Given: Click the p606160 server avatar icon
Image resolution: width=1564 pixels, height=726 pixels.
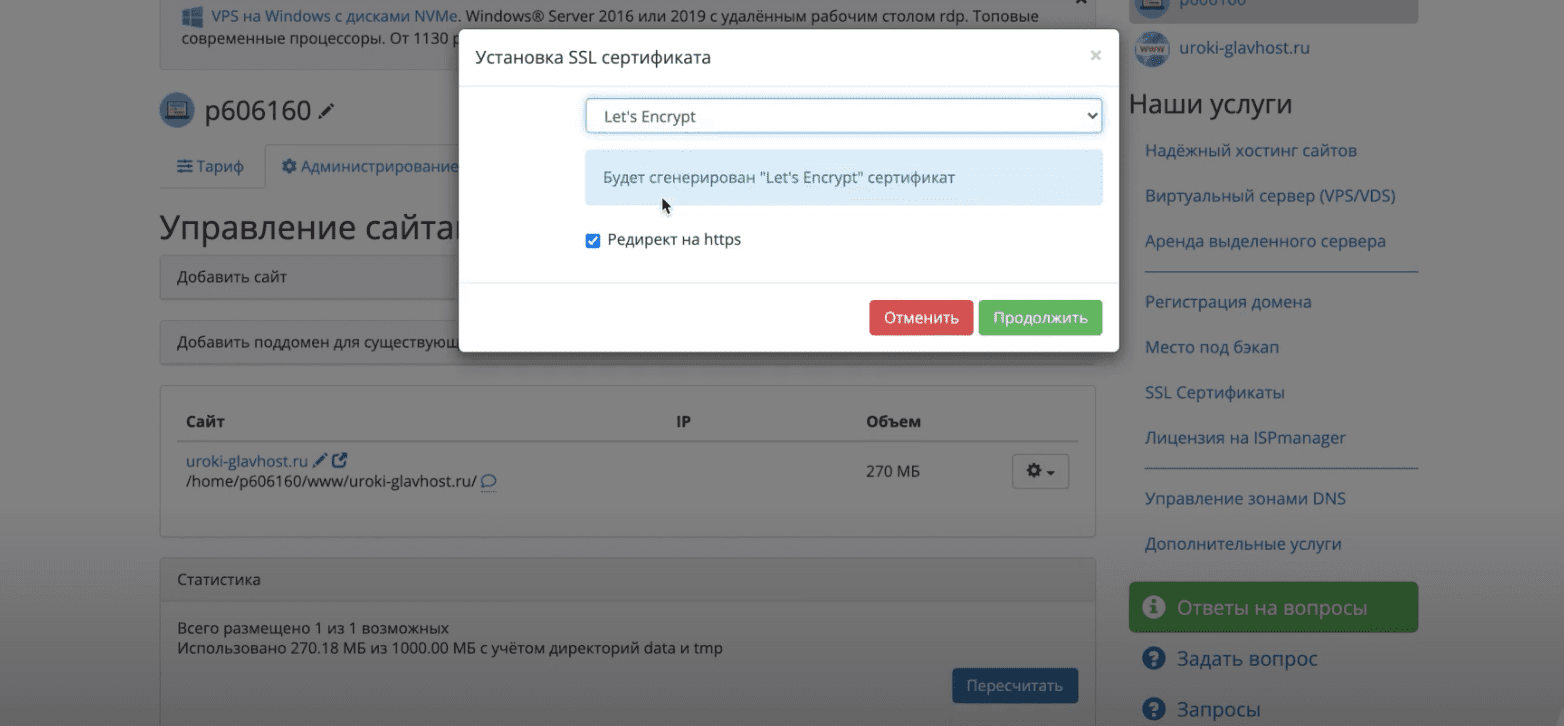Looking at the screenshot, I should click(177, 110).
